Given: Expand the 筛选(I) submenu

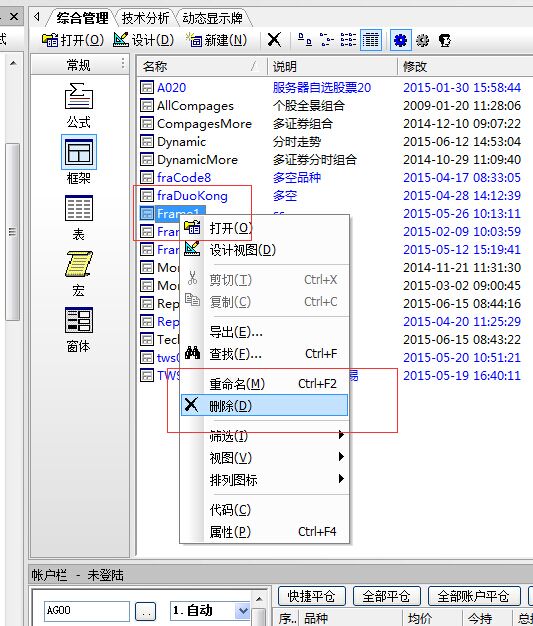Looking at the screenshot, I should (265, 436).
